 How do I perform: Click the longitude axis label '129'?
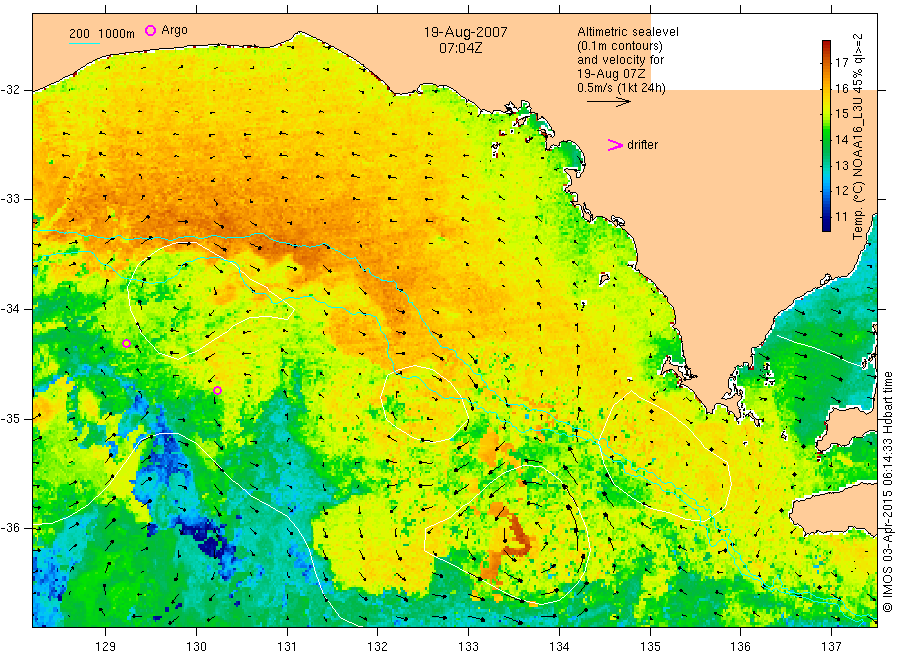[x=106, y=647]
